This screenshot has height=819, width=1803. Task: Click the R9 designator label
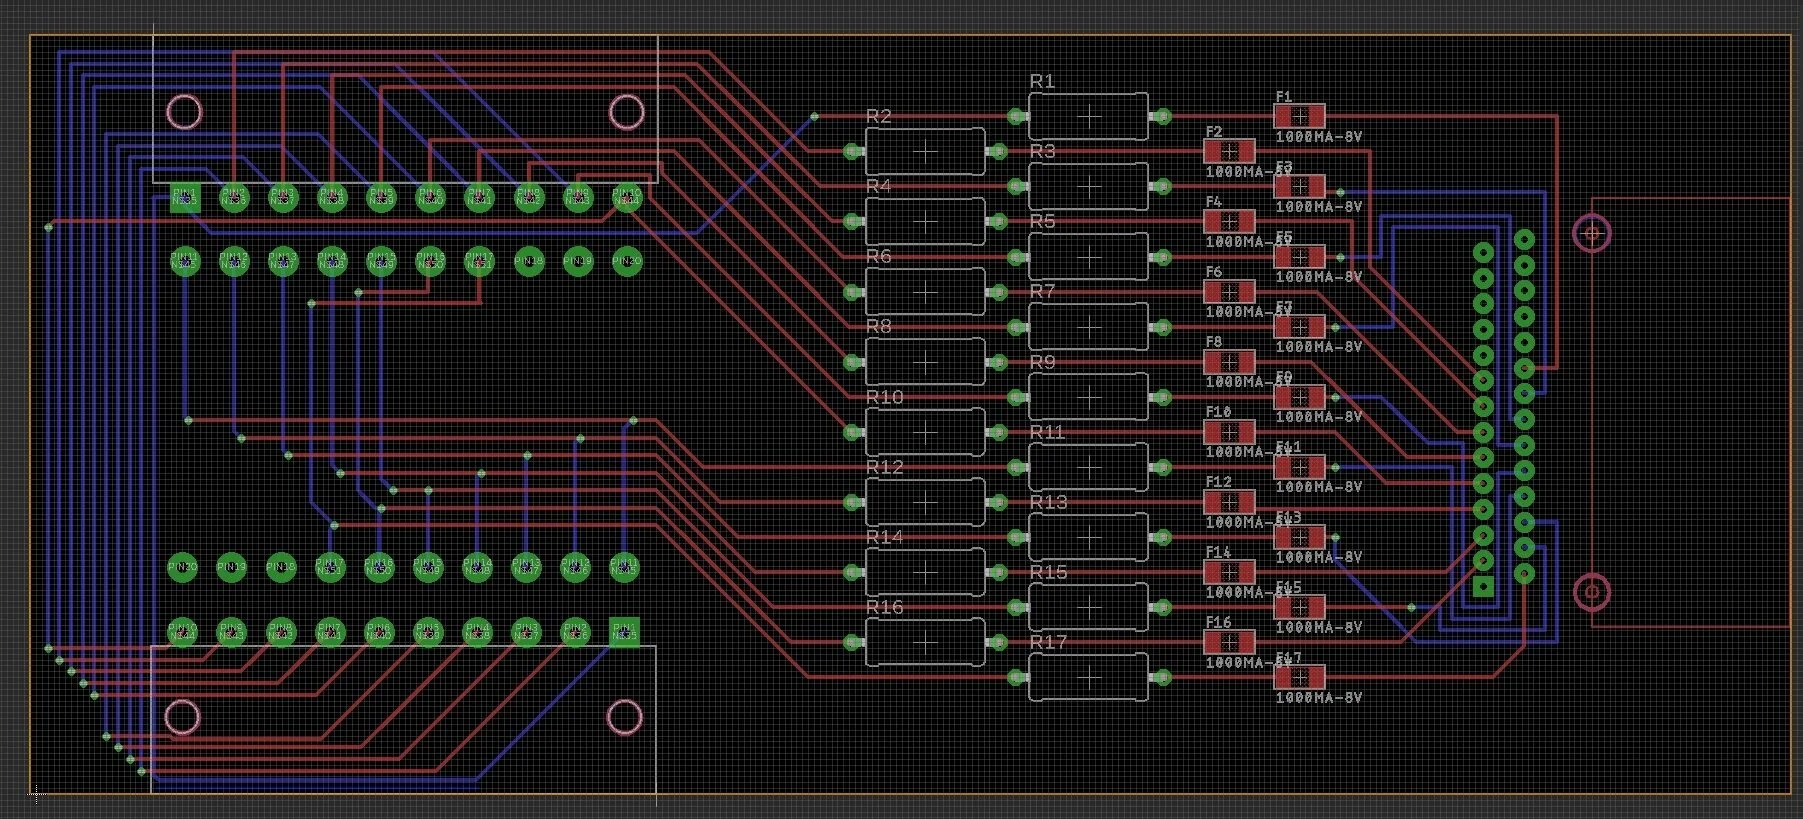1042,362
